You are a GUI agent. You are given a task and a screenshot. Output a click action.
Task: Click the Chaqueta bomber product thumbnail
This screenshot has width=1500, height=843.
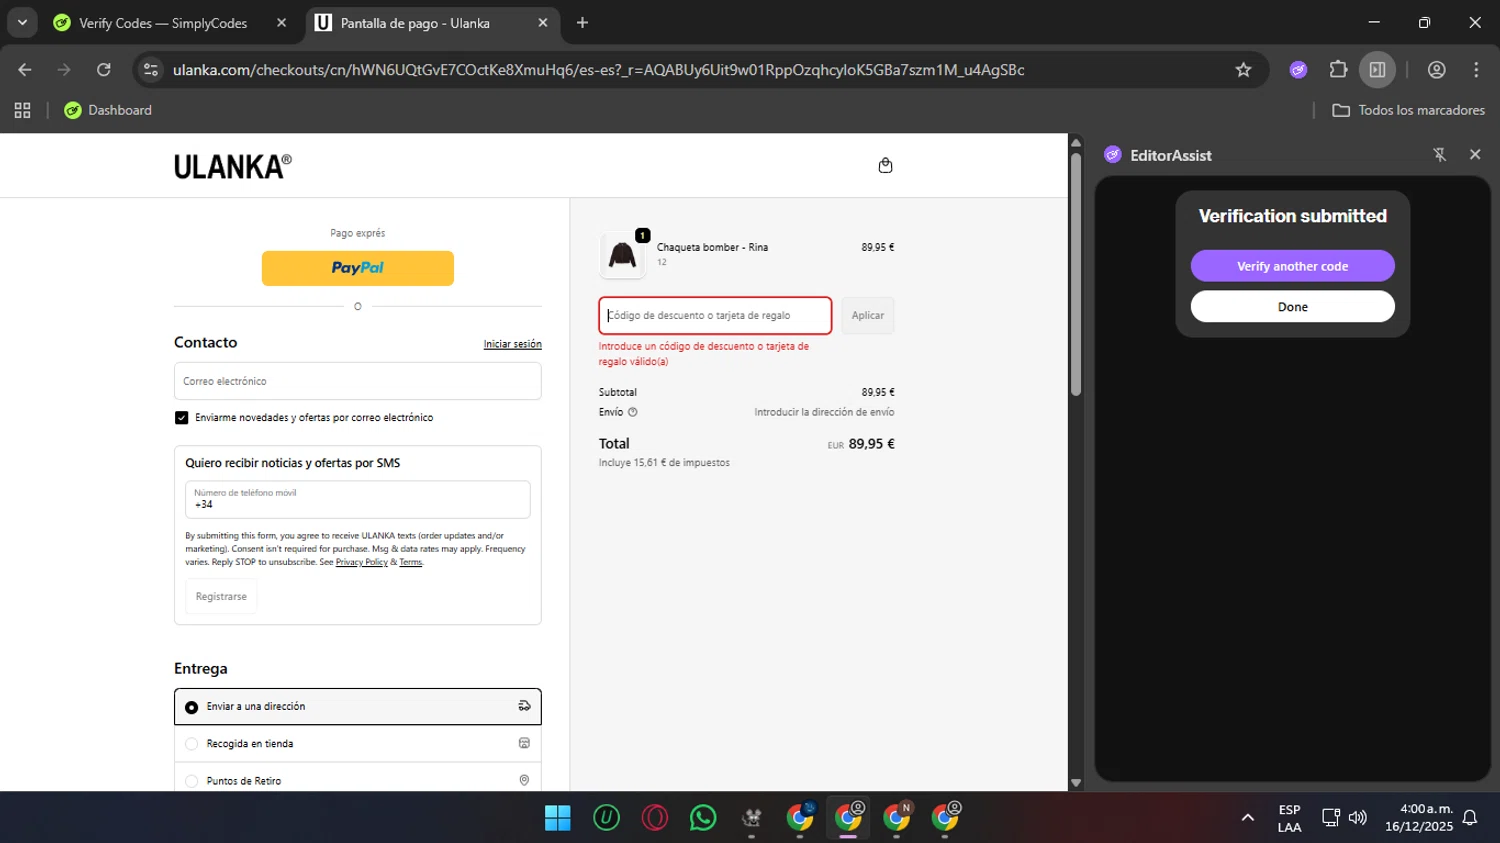point(622,255)
